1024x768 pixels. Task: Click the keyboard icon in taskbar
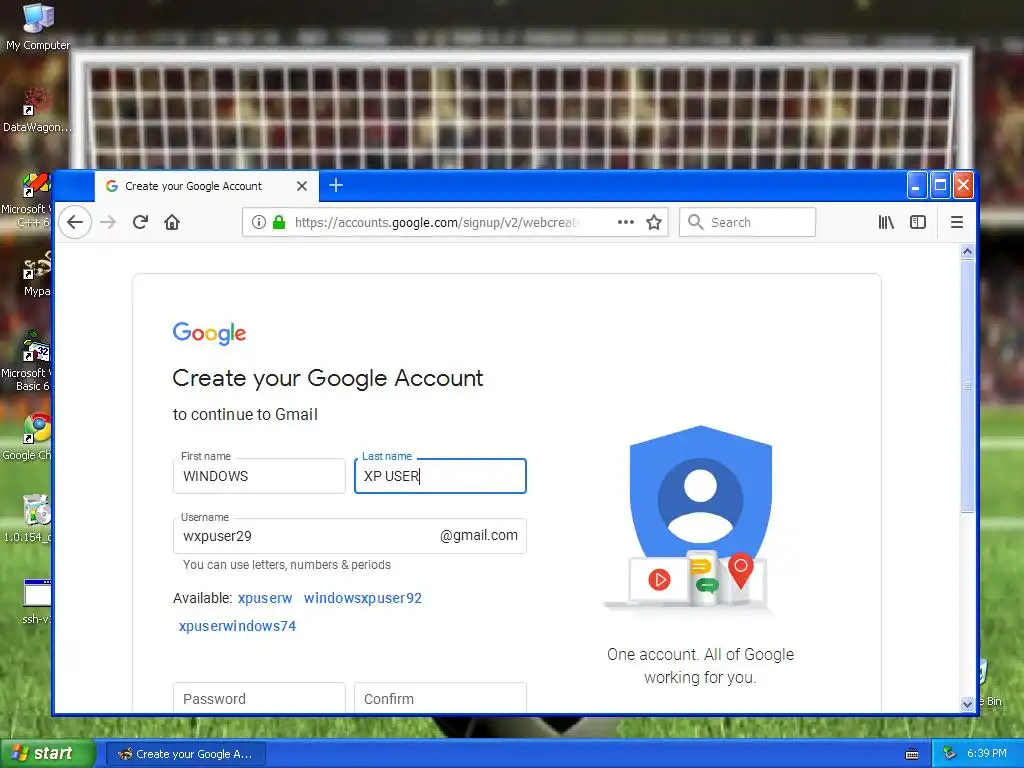(912, 754)
